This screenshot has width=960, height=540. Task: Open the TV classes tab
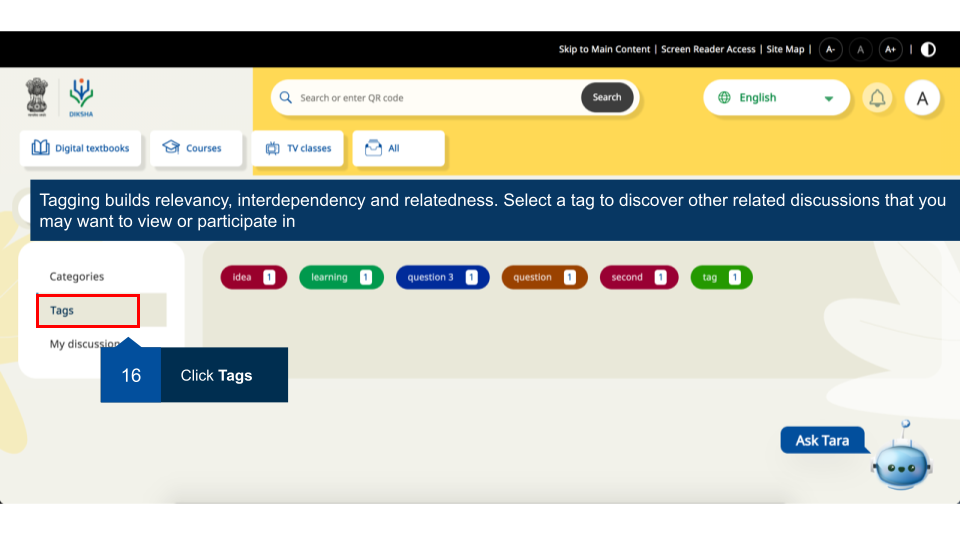tap(298, 148)
